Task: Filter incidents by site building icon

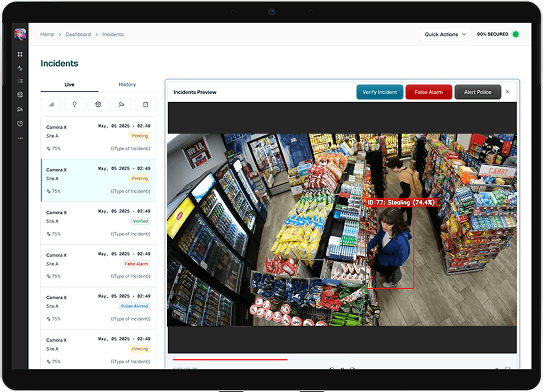Action: pyautogui.click(x=98, y=104)
